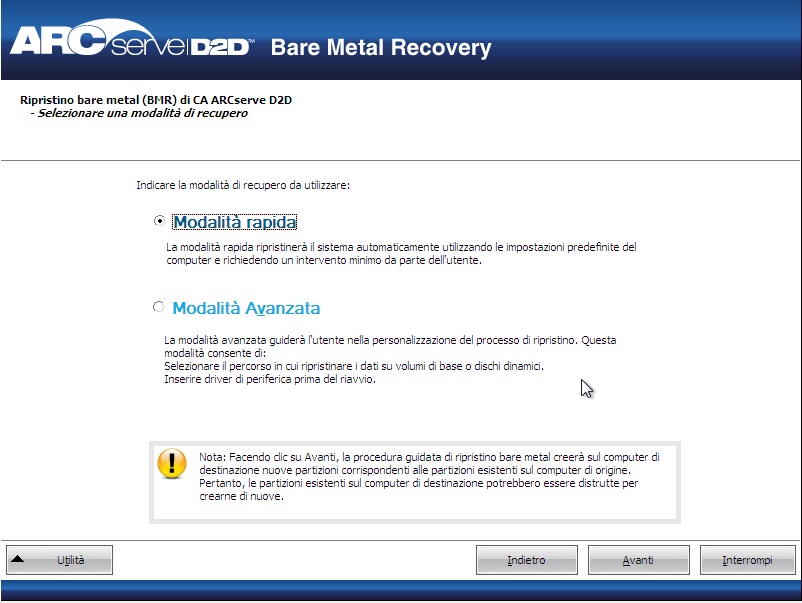Image resolution: width=802 pixels, height=603 pixels.
Task: Select the Modalità rapida radio button
Action: 159,221
